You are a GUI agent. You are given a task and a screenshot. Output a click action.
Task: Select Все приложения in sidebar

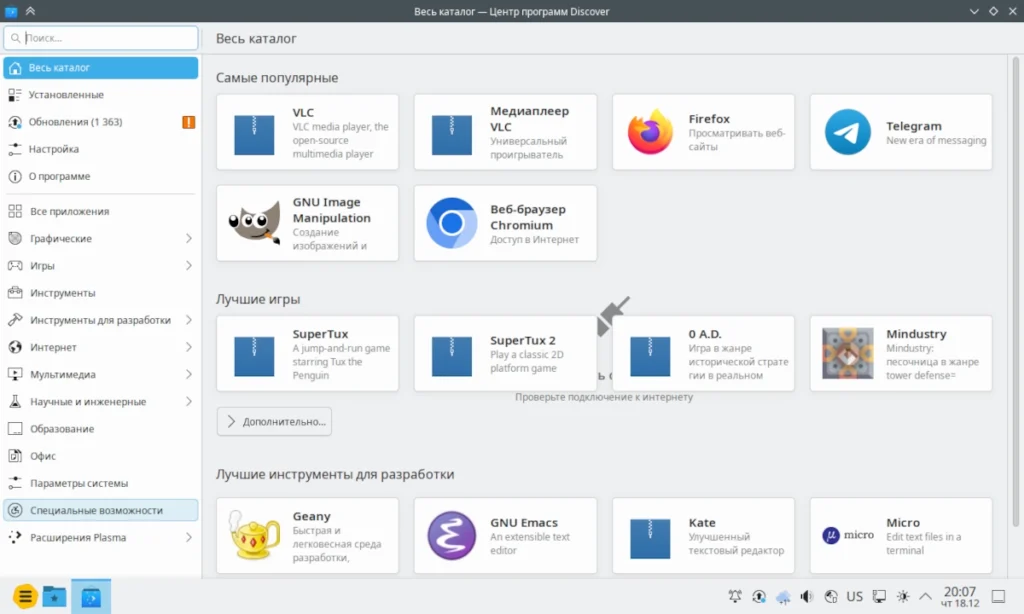point(101,212)
